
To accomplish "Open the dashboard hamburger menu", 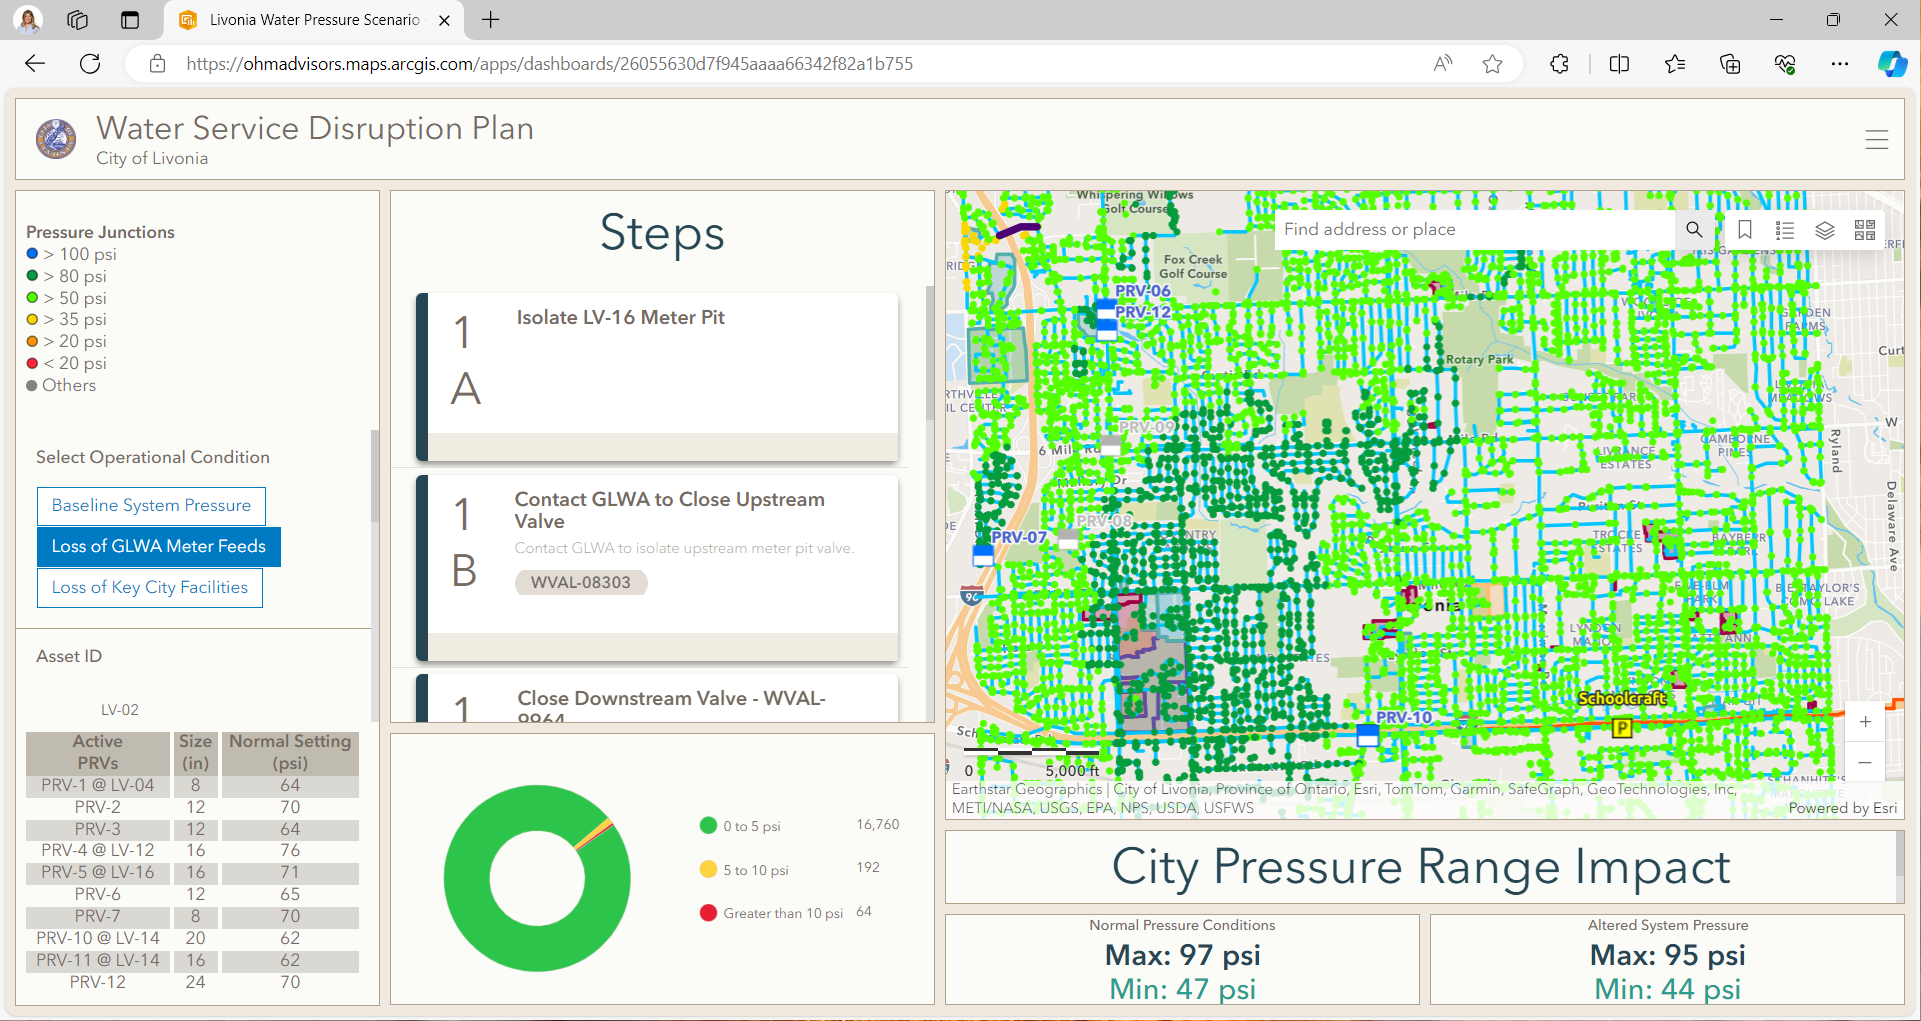I will (1877, 140).
